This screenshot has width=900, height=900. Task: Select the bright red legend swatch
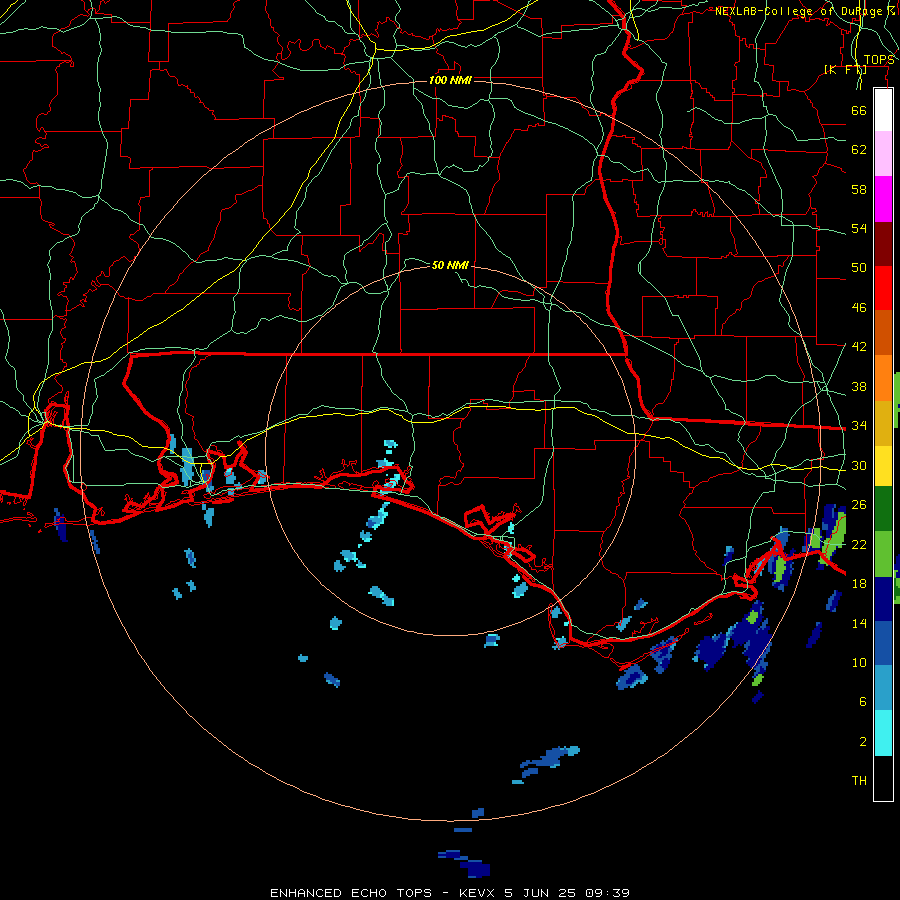(883, 288)
